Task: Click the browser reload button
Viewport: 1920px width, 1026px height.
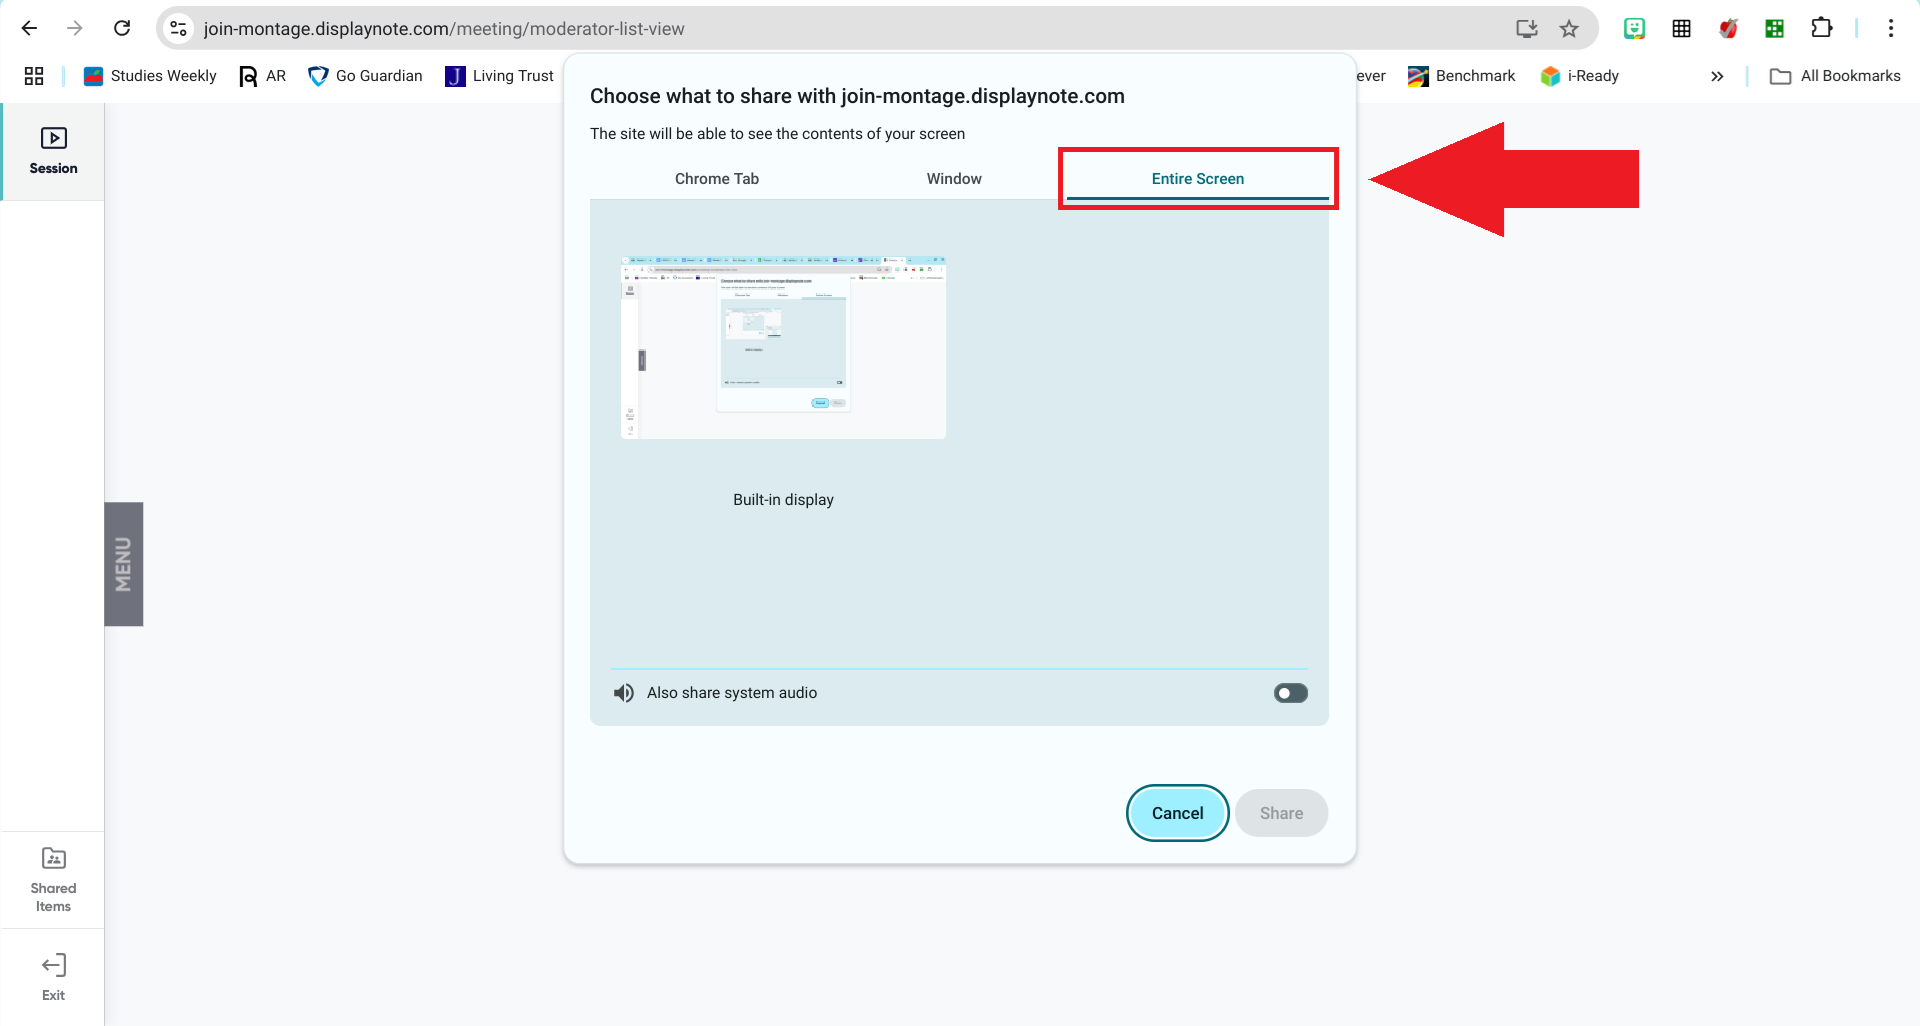Action: (122, 29)
